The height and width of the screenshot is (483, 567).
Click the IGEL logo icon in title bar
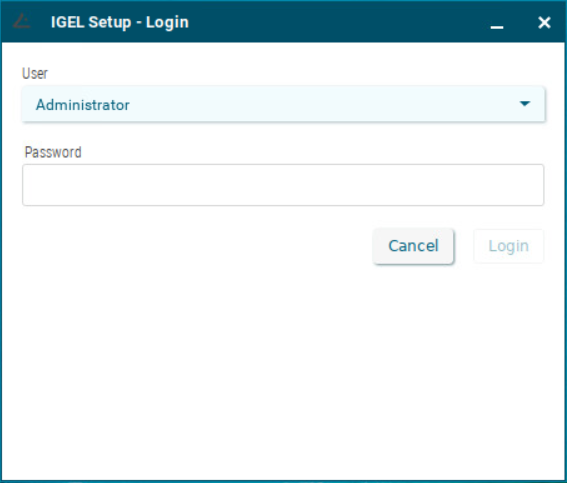coord(21,21)
